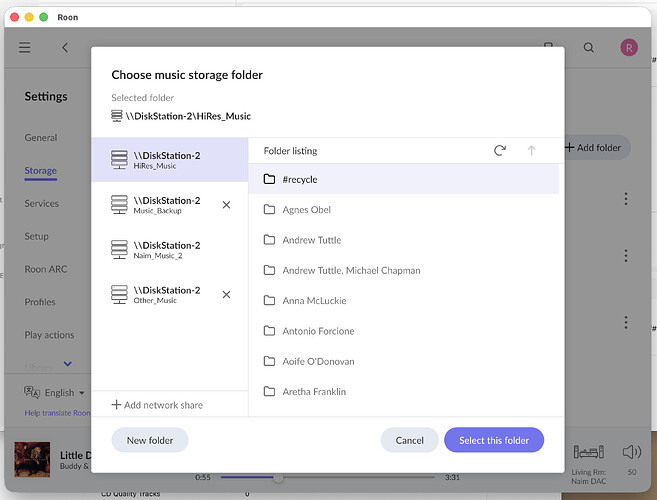This screenshot has width=657, height=500.
Task: Switch to the Services settings tab
Action: [42, 204]
